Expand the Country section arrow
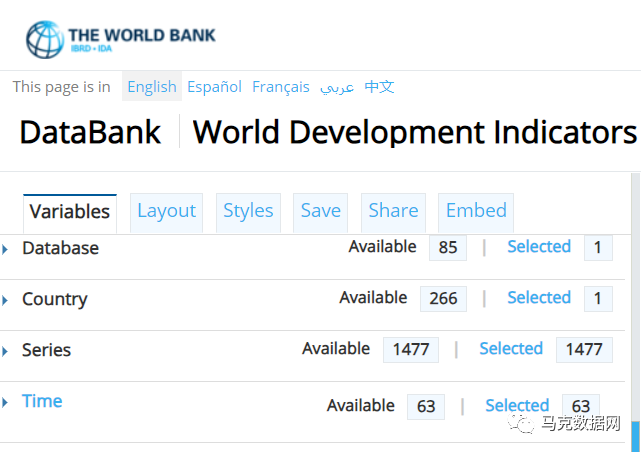 click(x=5, y=300)
